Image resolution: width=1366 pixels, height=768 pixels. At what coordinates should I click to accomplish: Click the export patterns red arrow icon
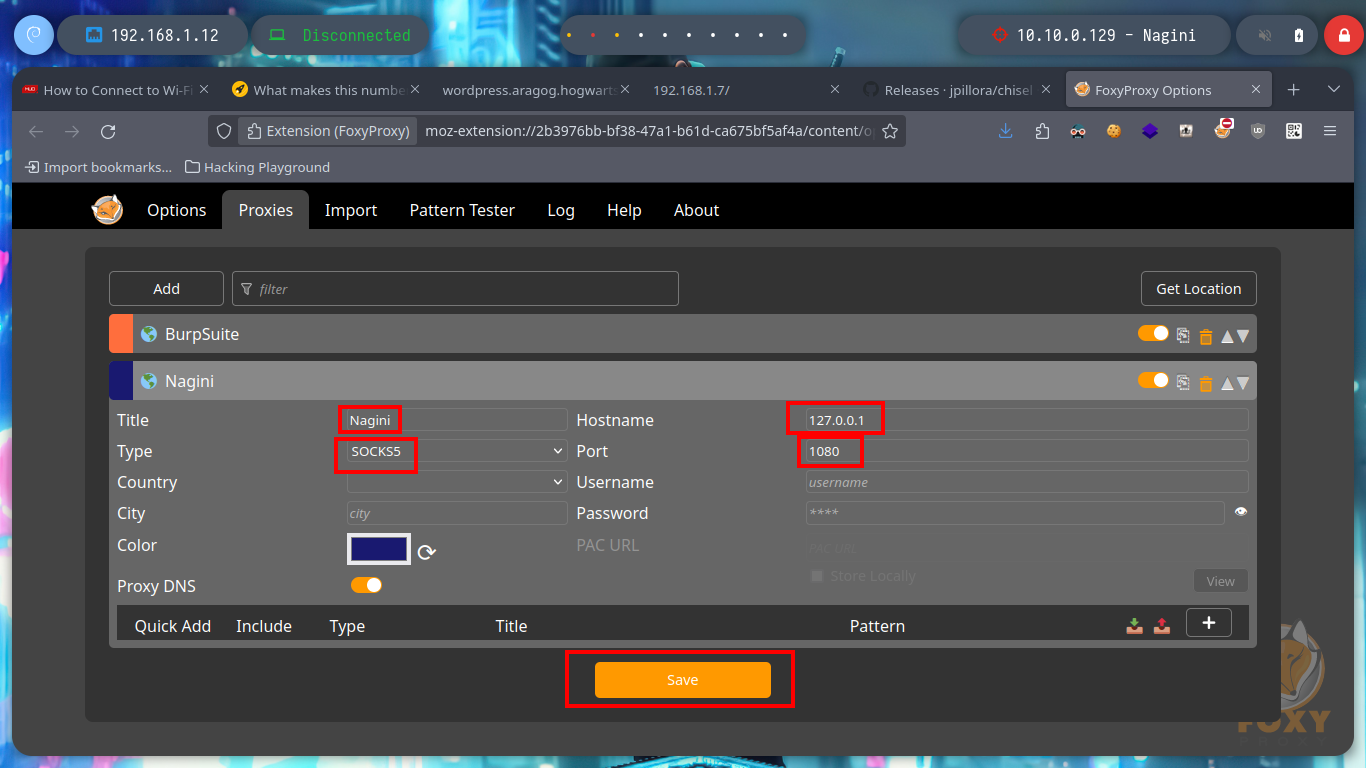(1162, 625)
